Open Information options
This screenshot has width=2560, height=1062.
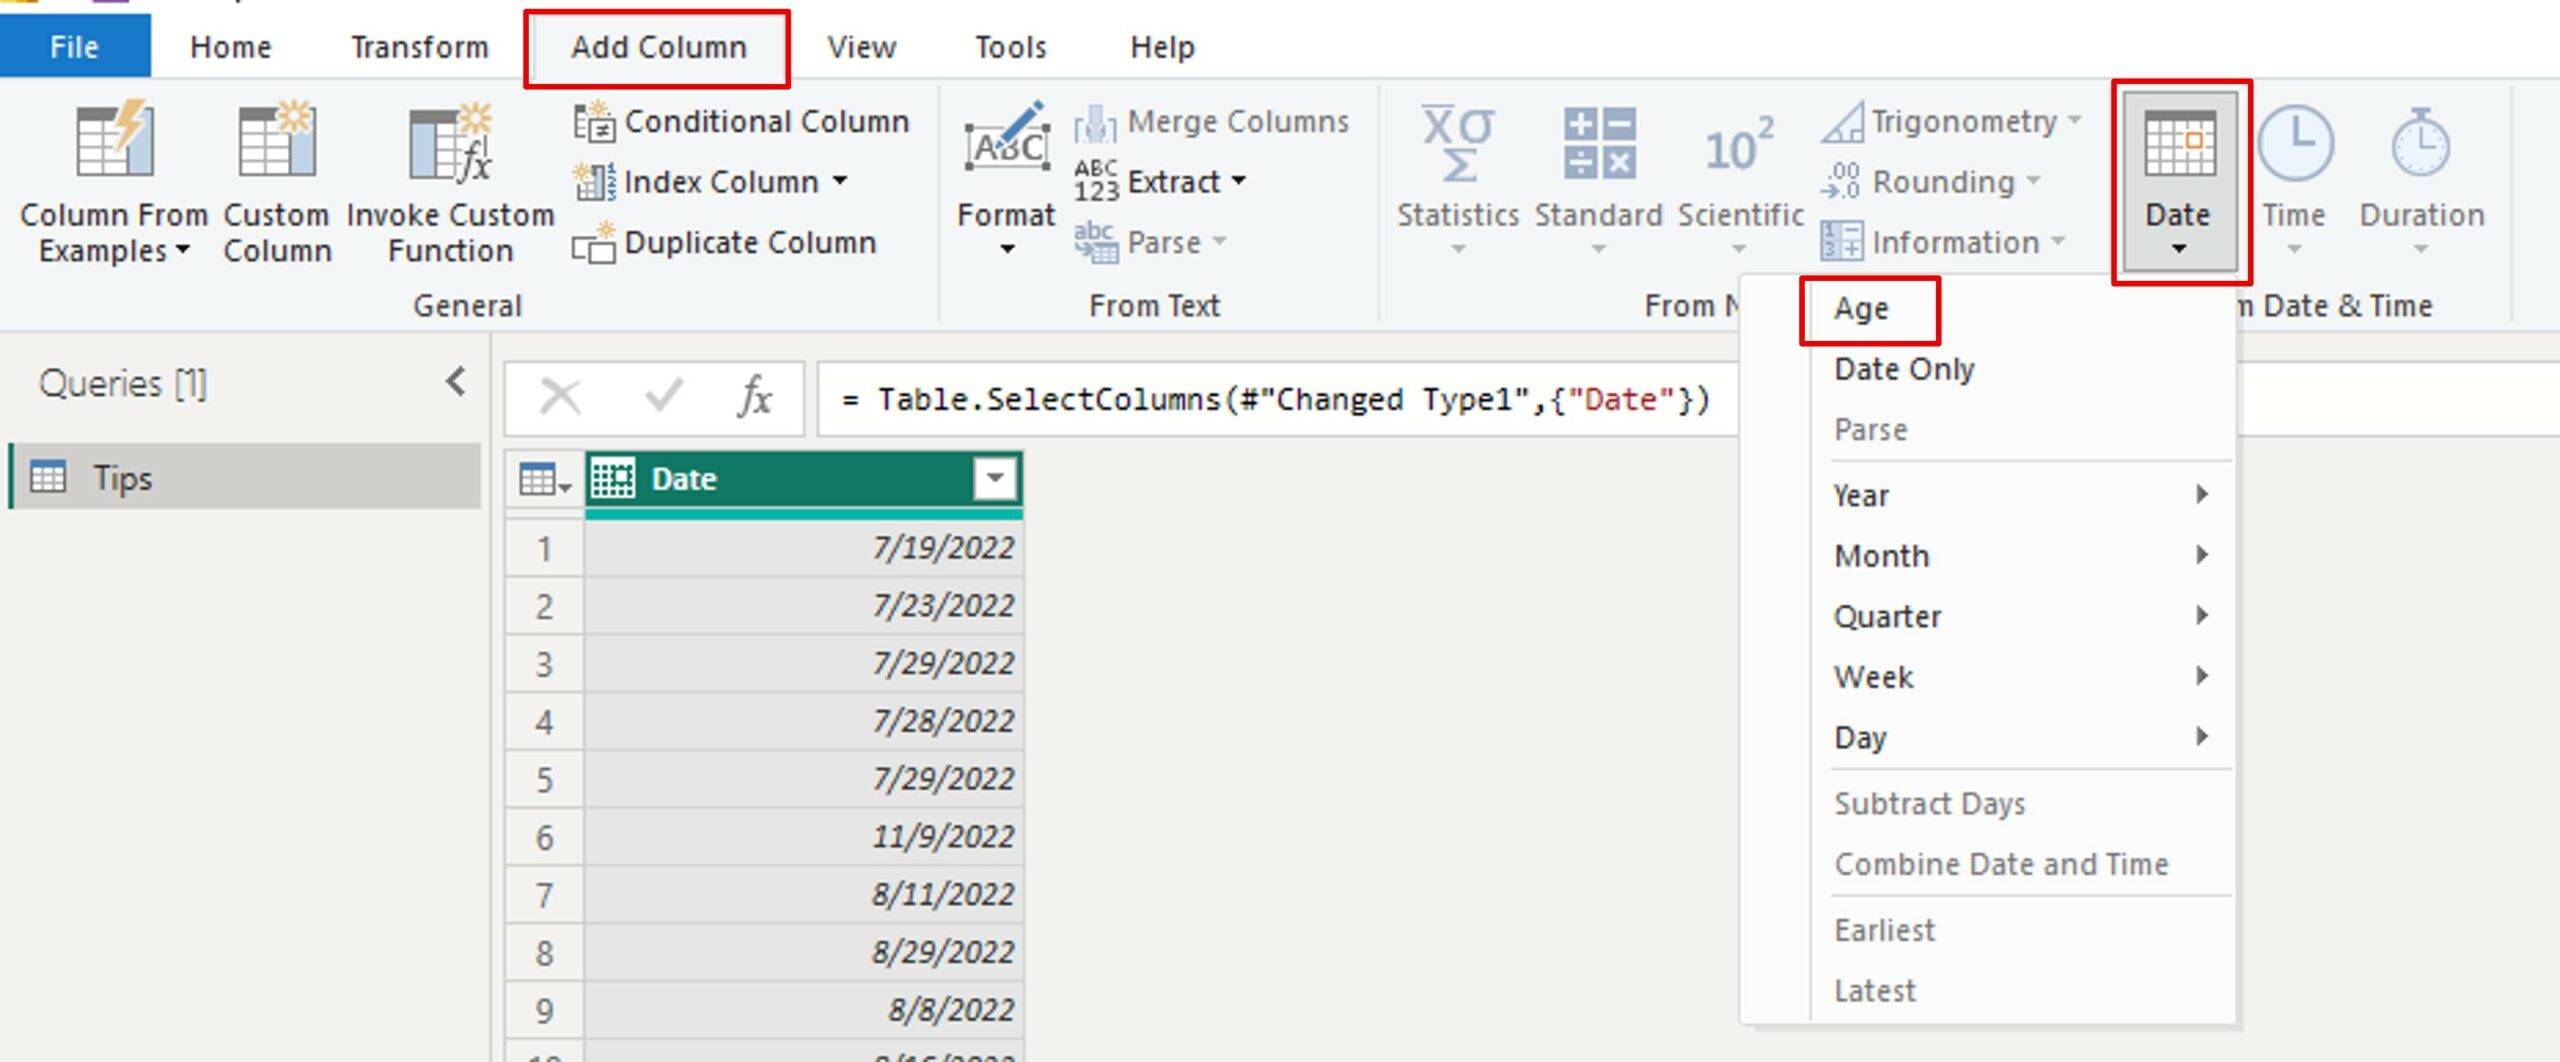[1943, 243]
